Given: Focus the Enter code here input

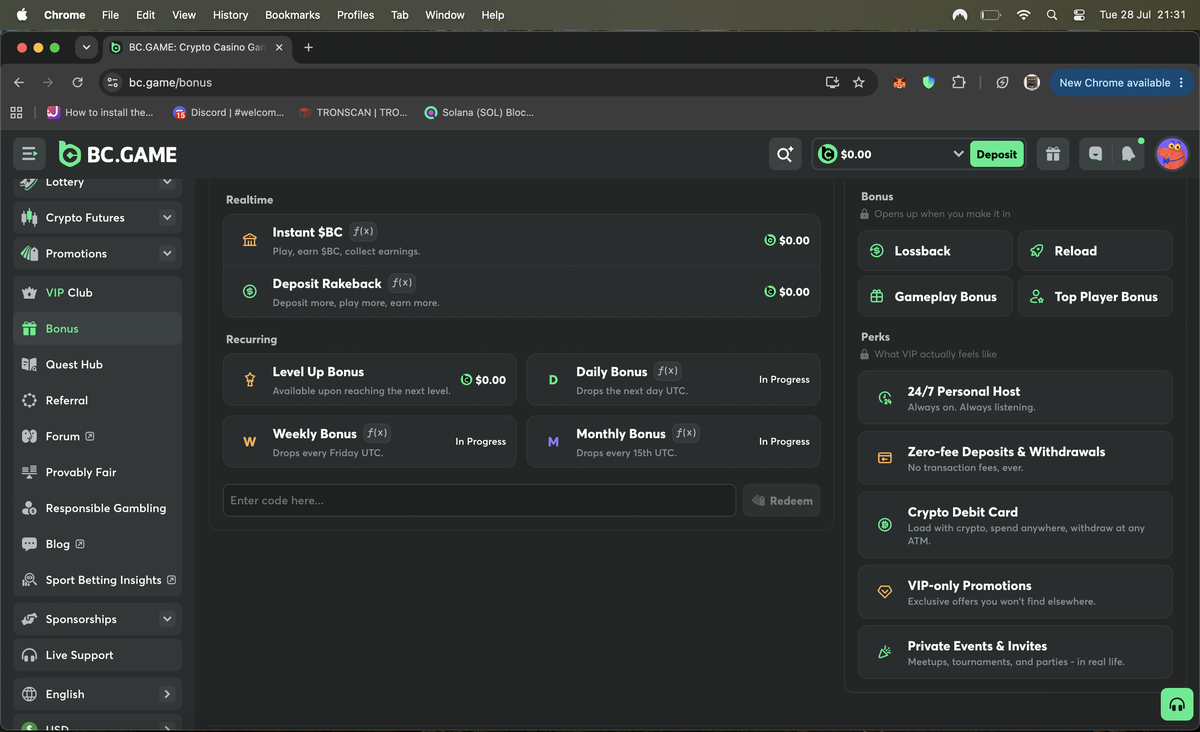Looking at the screenshot, I should [x=479, y=500].
